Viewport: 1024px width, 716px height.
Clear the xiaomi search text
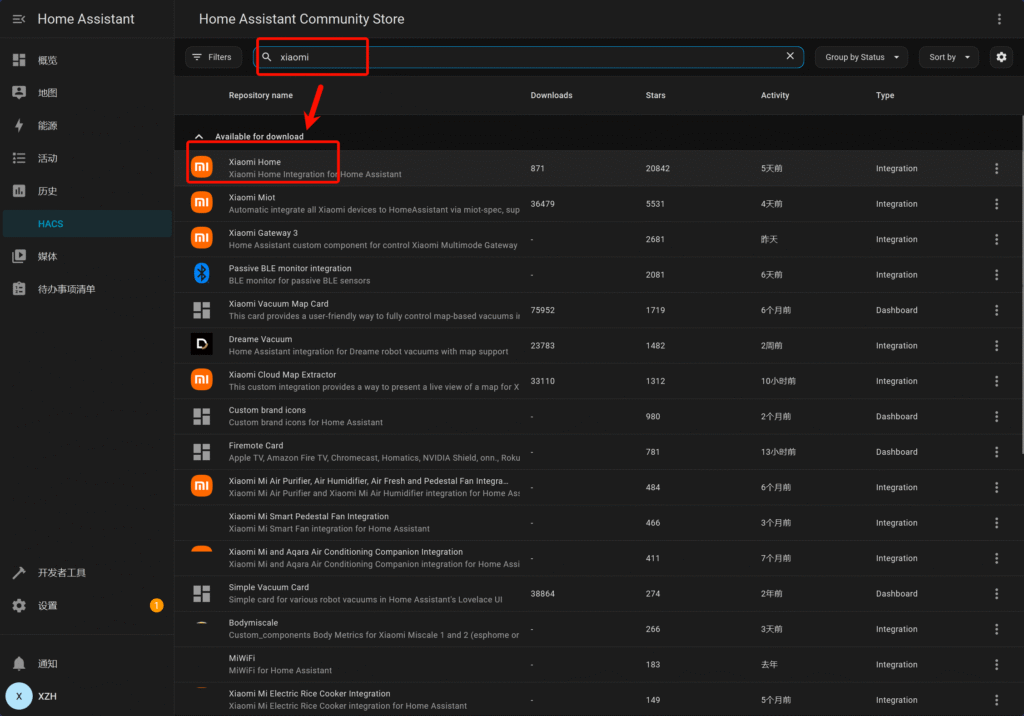(x=790, y=57)
